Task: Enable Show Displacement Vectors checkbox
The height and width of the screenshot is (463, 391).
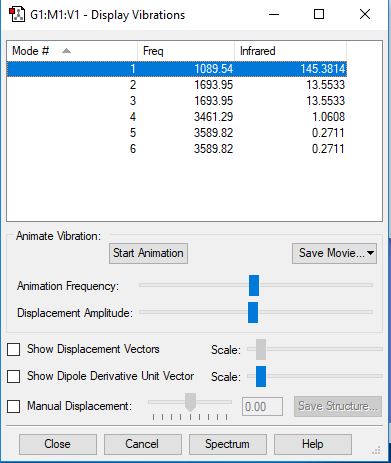Action: pos(14,350)
